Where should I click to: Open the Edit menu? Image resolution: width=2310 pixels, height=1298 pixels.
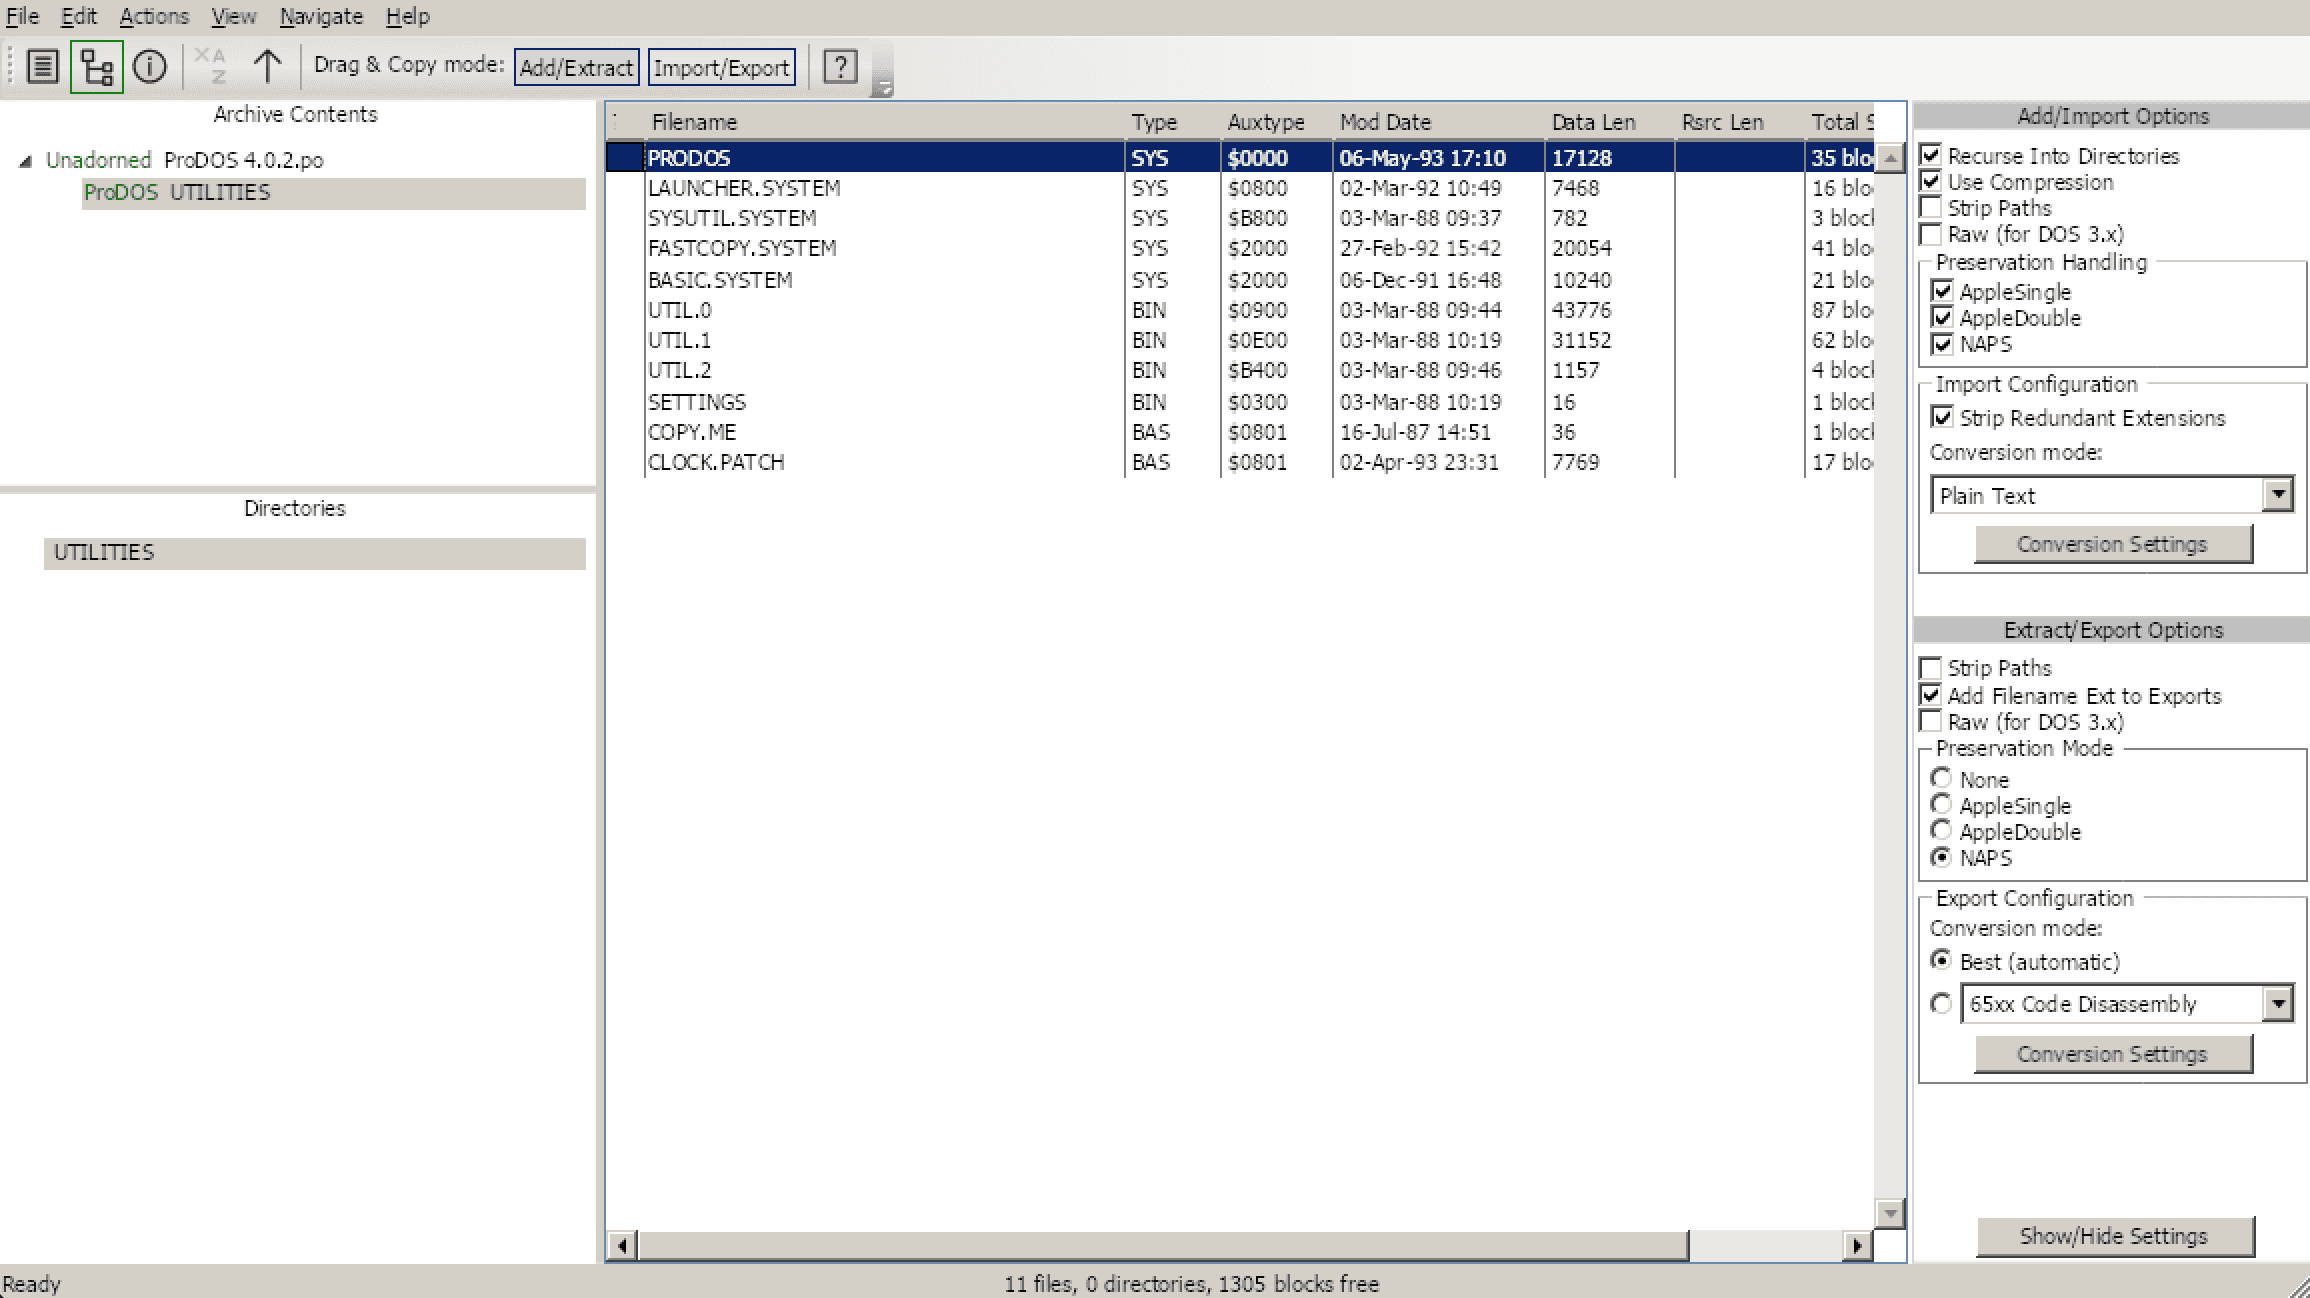(79, 17)
